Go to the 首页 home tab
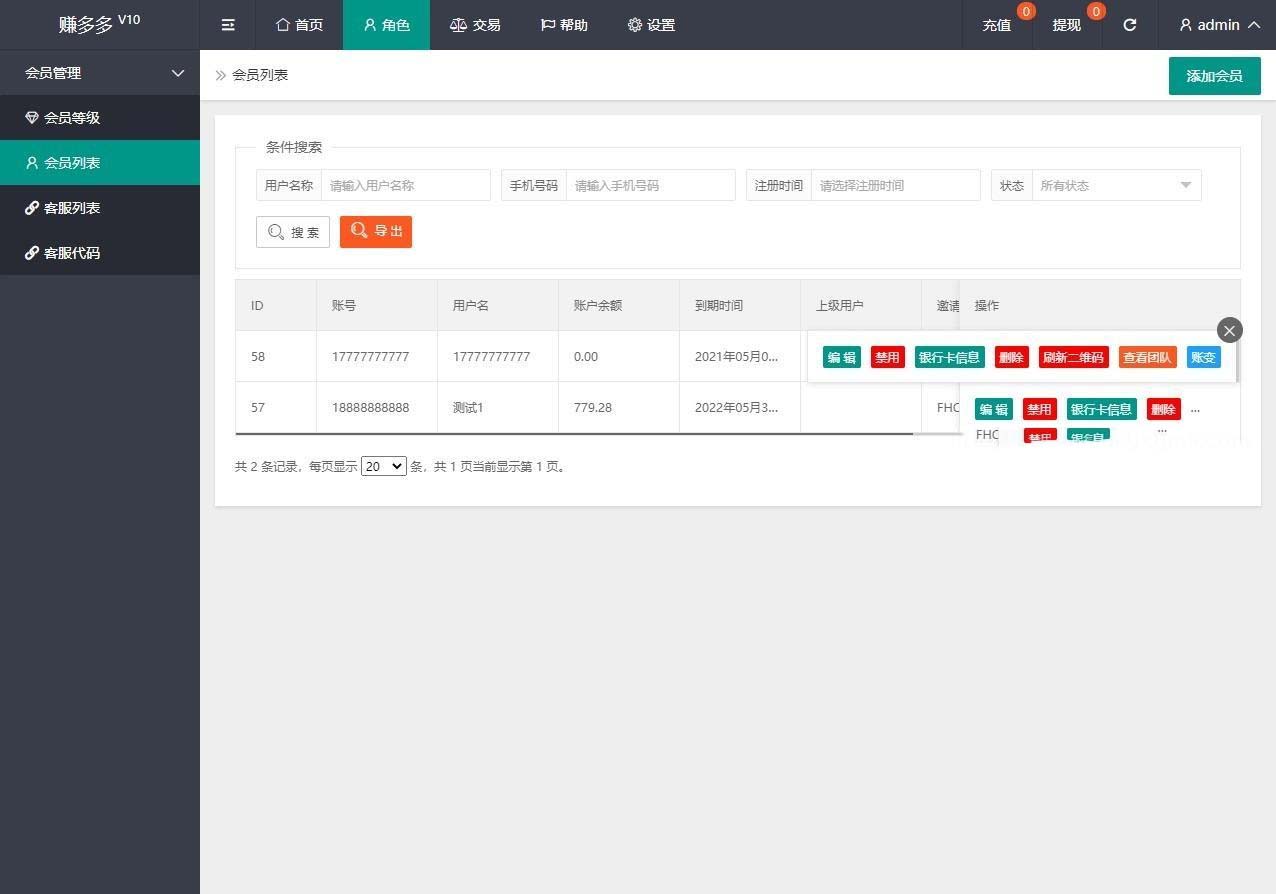Screen dimensions: 1276x894 [x=299, y=25]
